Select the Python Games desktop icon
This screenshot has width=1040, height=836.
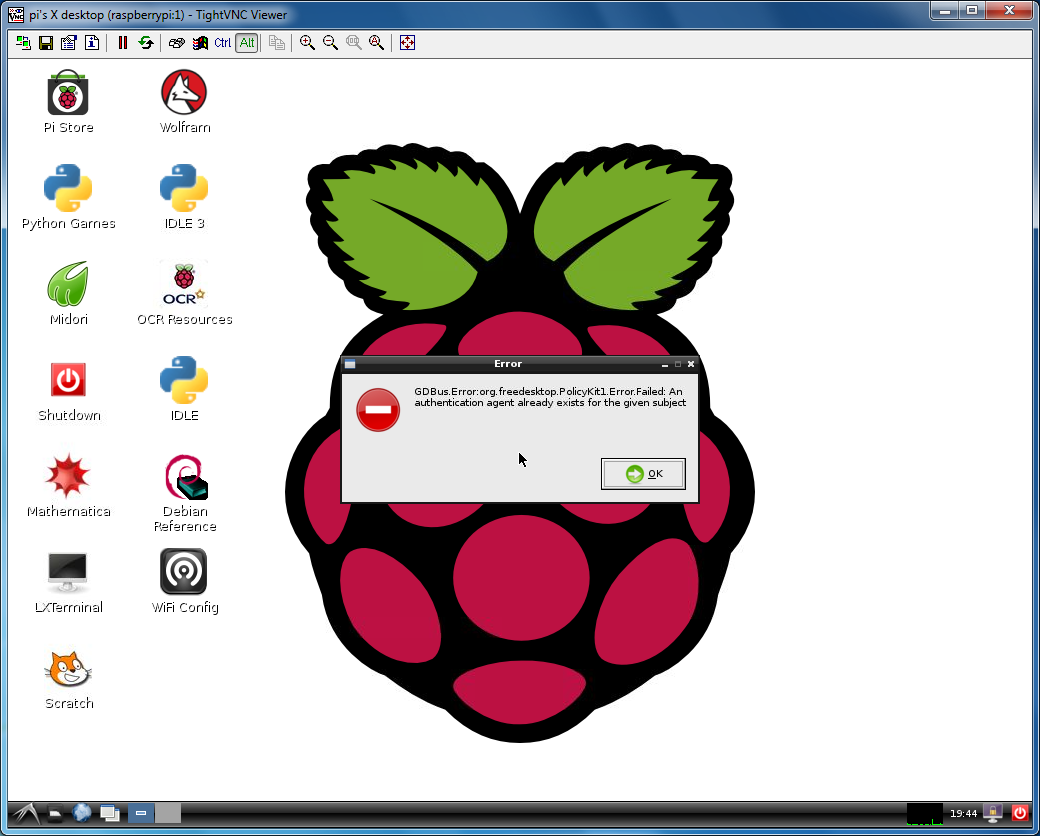coord(68,197)
